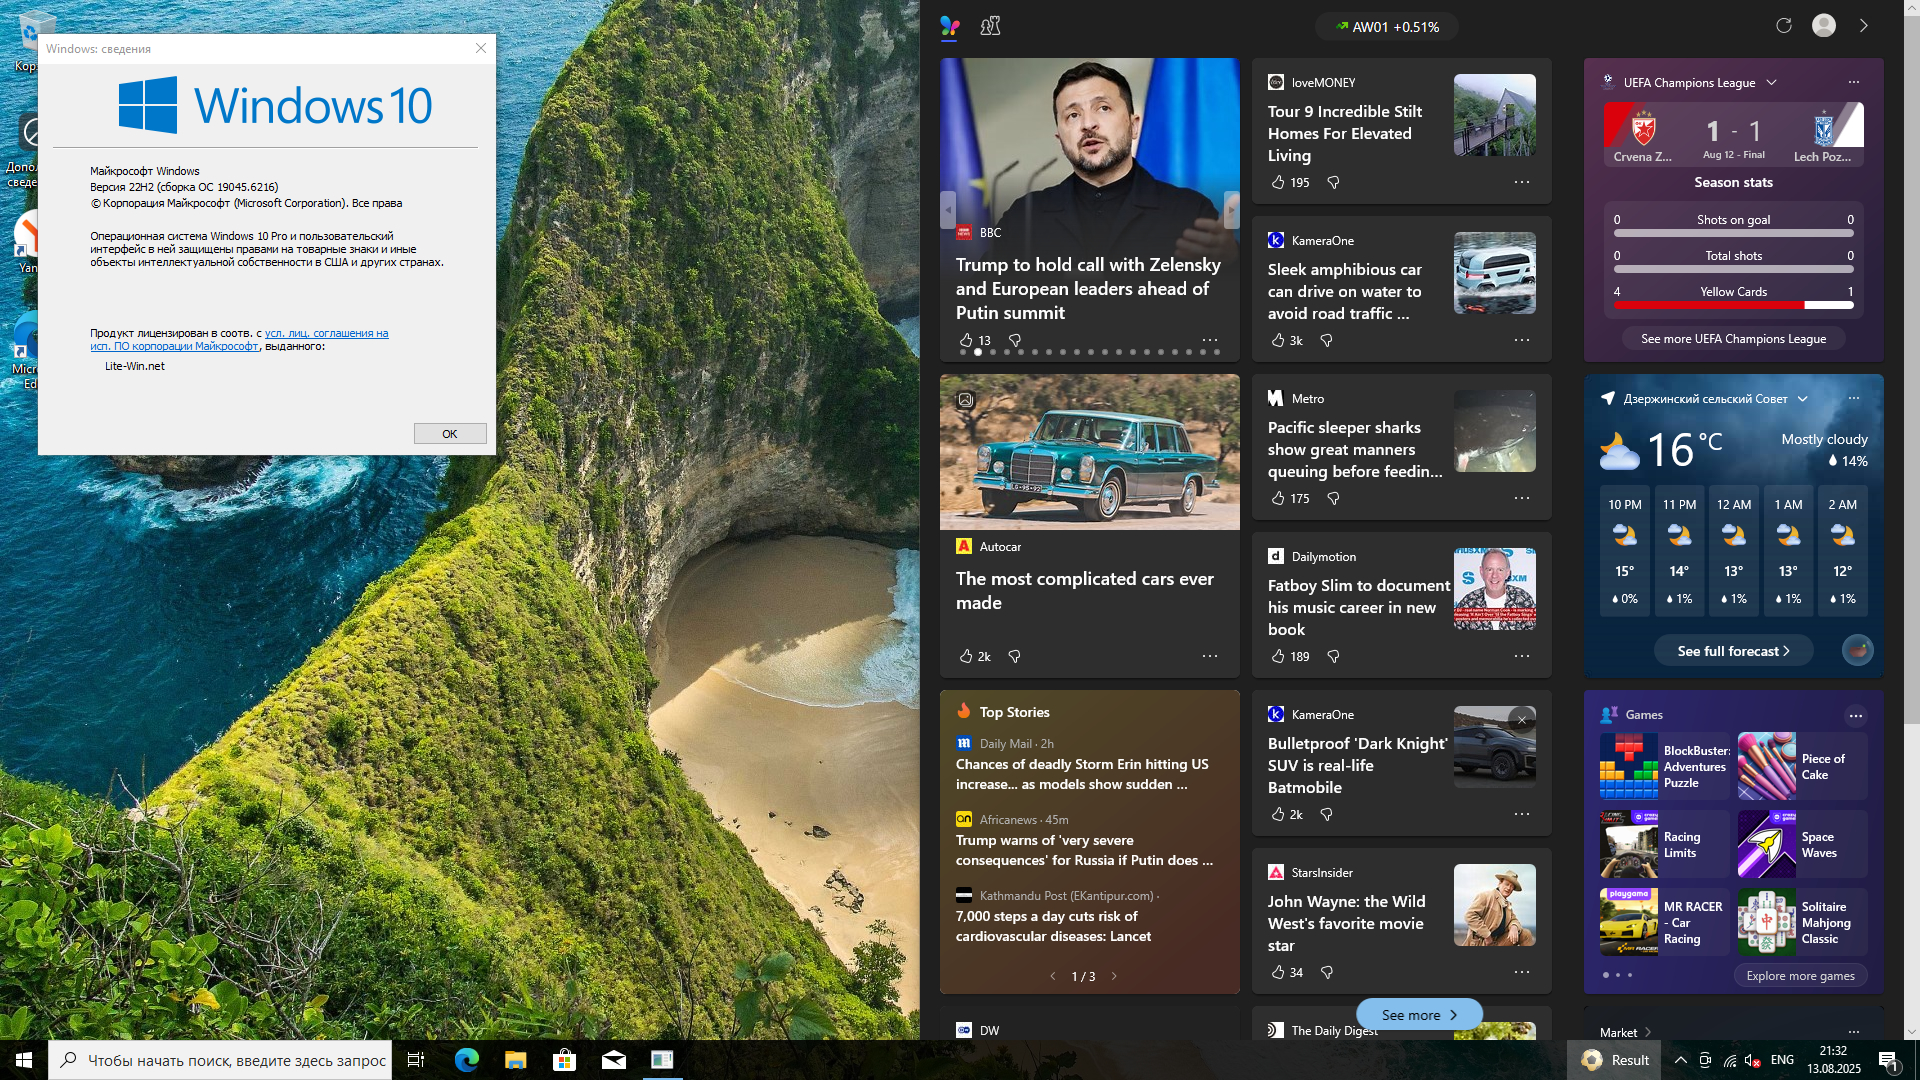Click the Windows Start button
Screen dimensions: 1920x1080
(24, 1060)
